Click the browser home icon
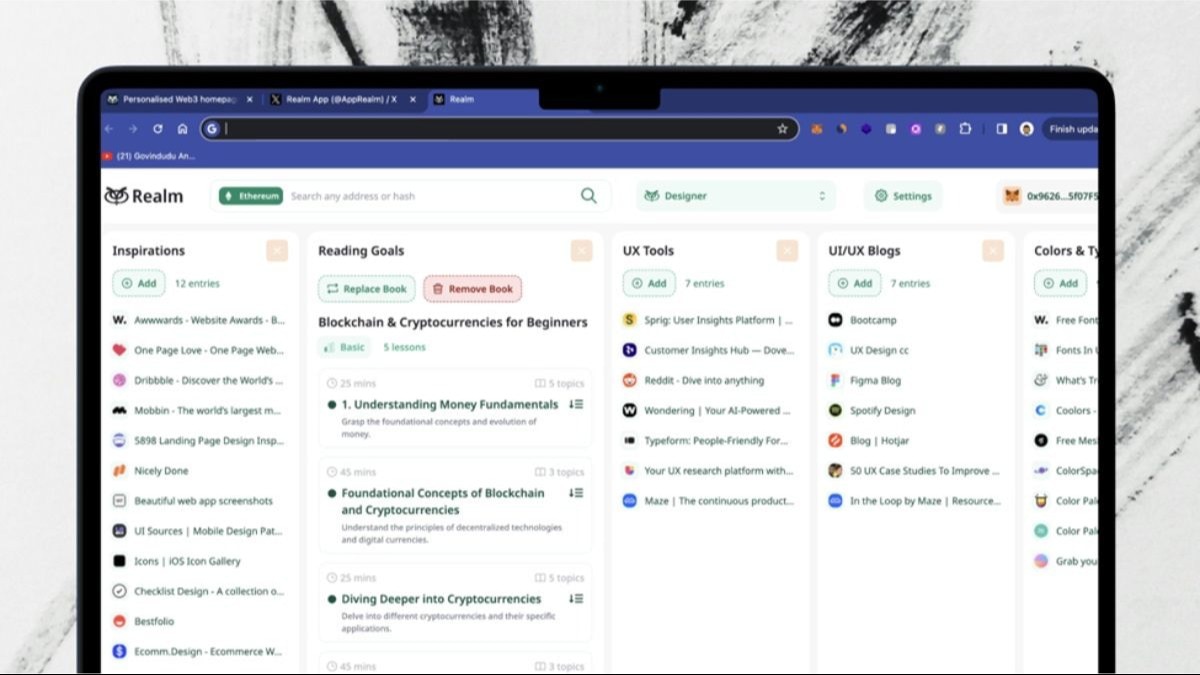The image size is (1200, 675). [x=182, y=129]
